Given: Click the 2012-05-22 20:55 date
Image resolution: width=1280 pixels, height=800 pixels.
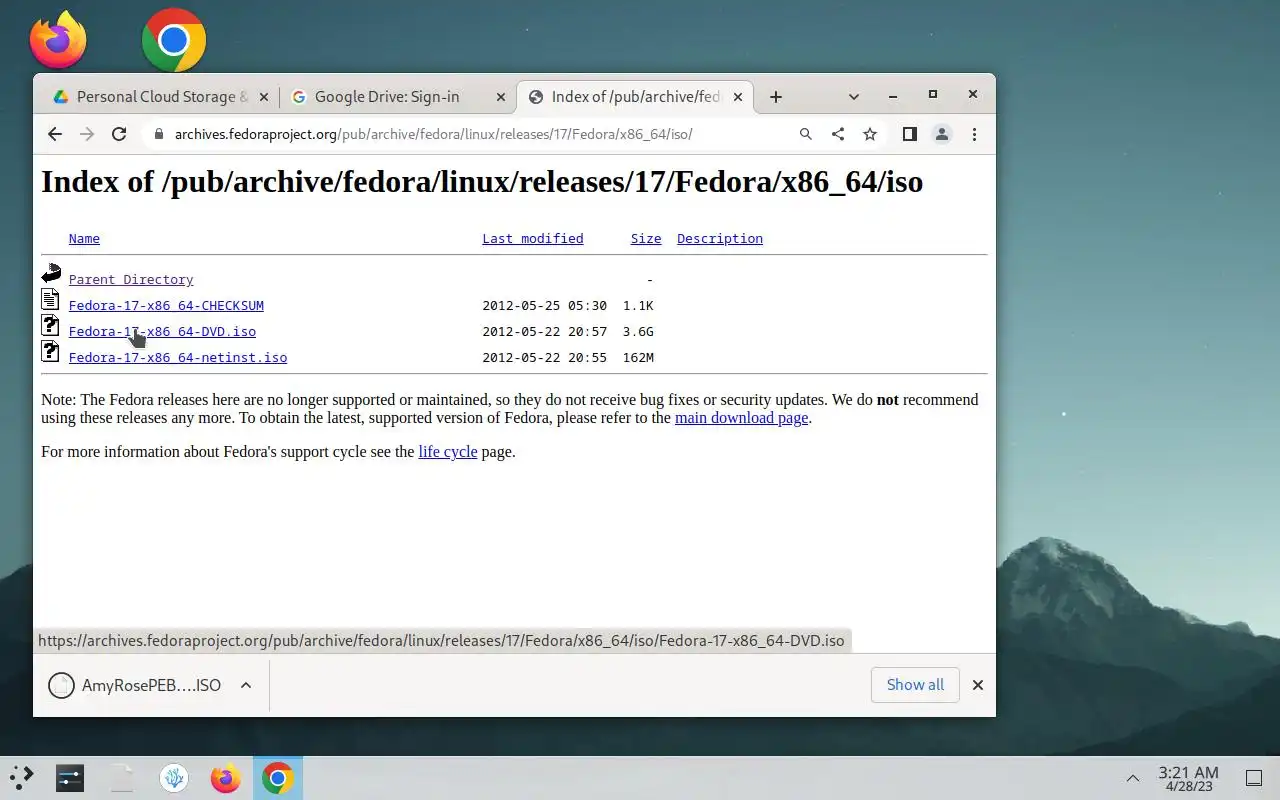Looking at the screenshot, I should tap(545, 358).
